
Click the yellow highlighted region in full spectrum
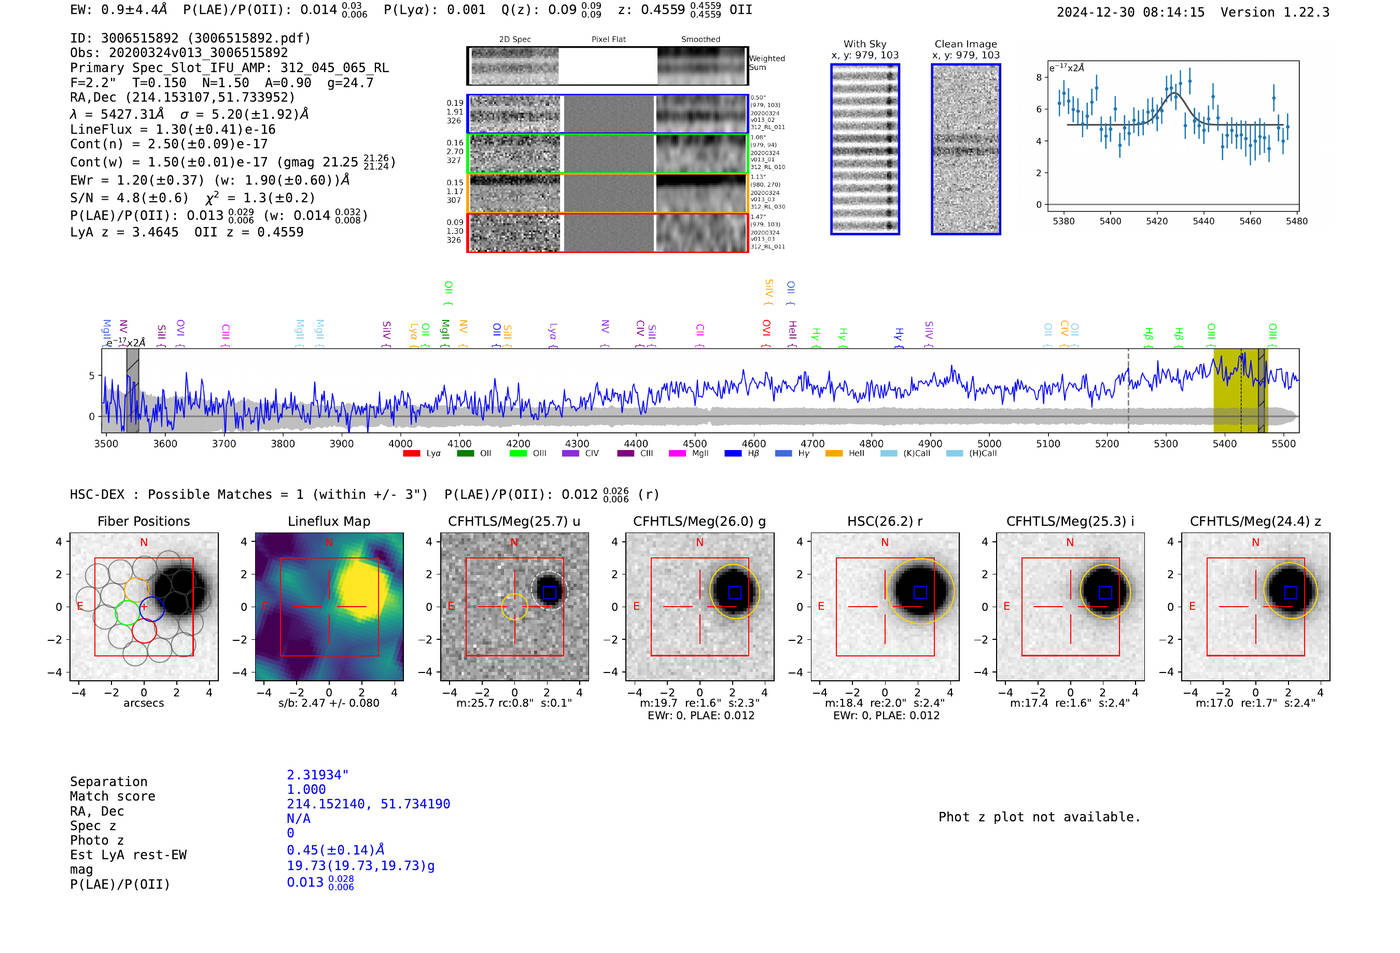point(1240,391)
